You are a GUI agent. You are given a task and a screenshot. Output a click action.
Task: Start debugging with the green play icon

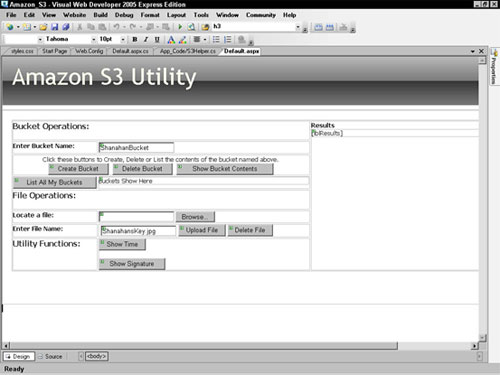[180, 27]
